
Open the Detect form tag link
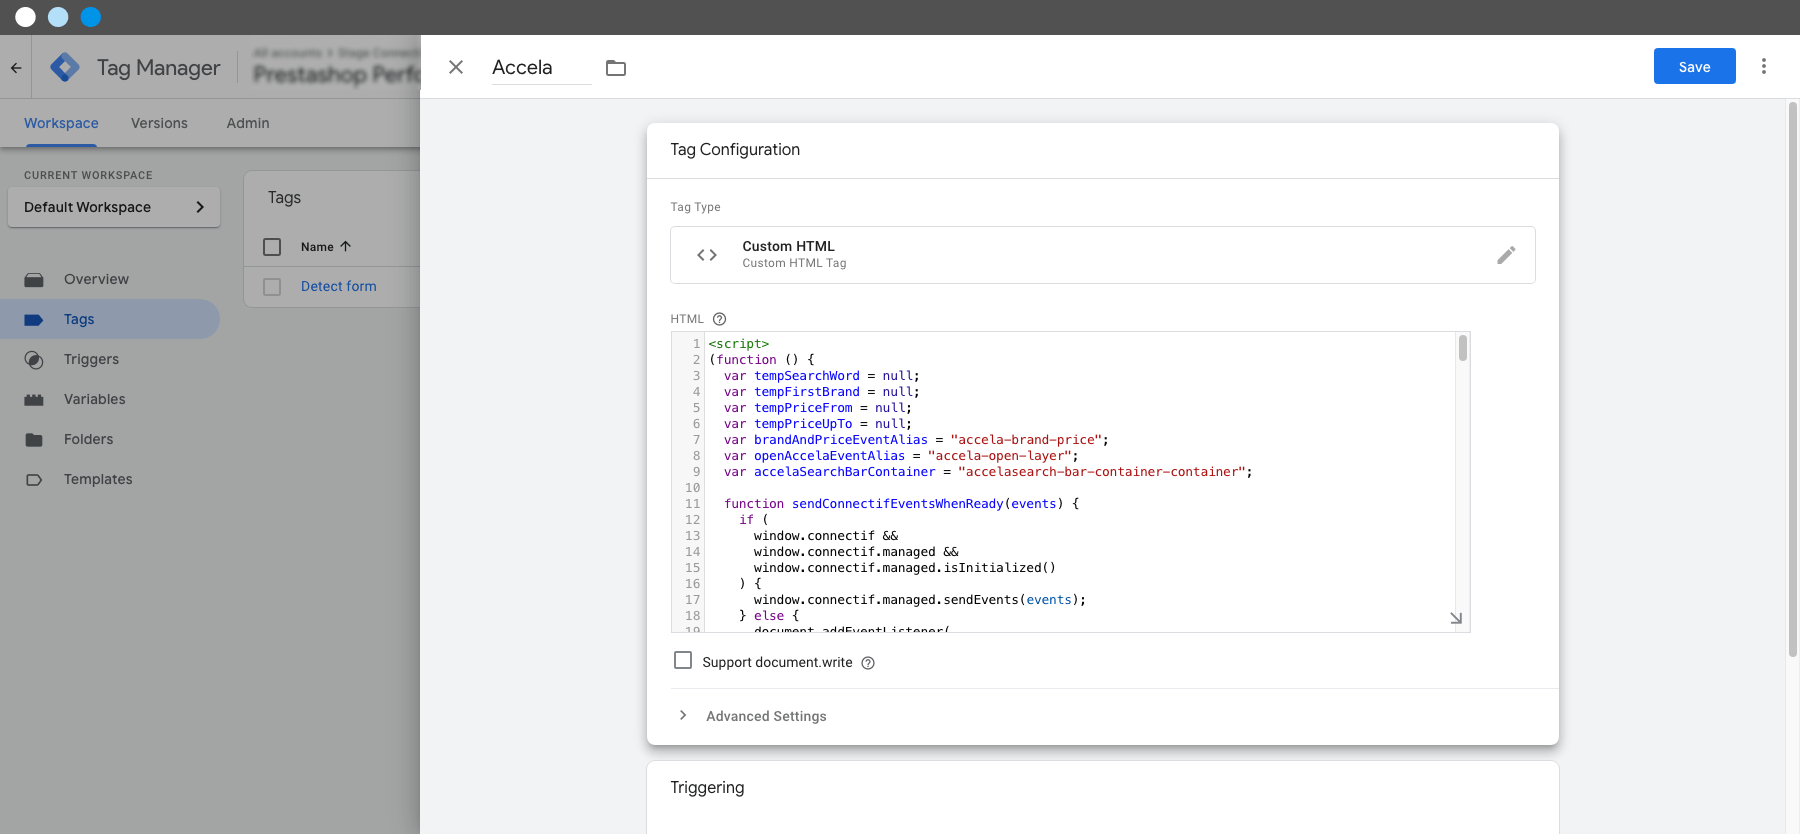(x=339, y=286)
